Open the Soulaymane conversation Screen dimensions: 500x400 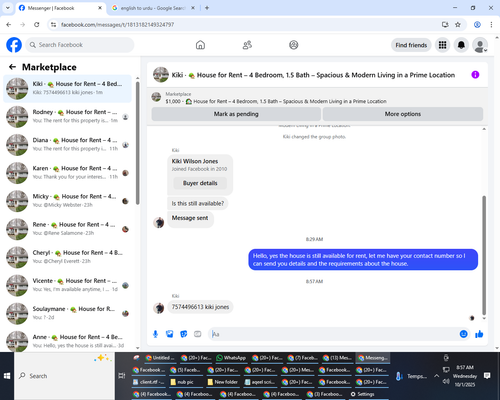coord(67,313)
